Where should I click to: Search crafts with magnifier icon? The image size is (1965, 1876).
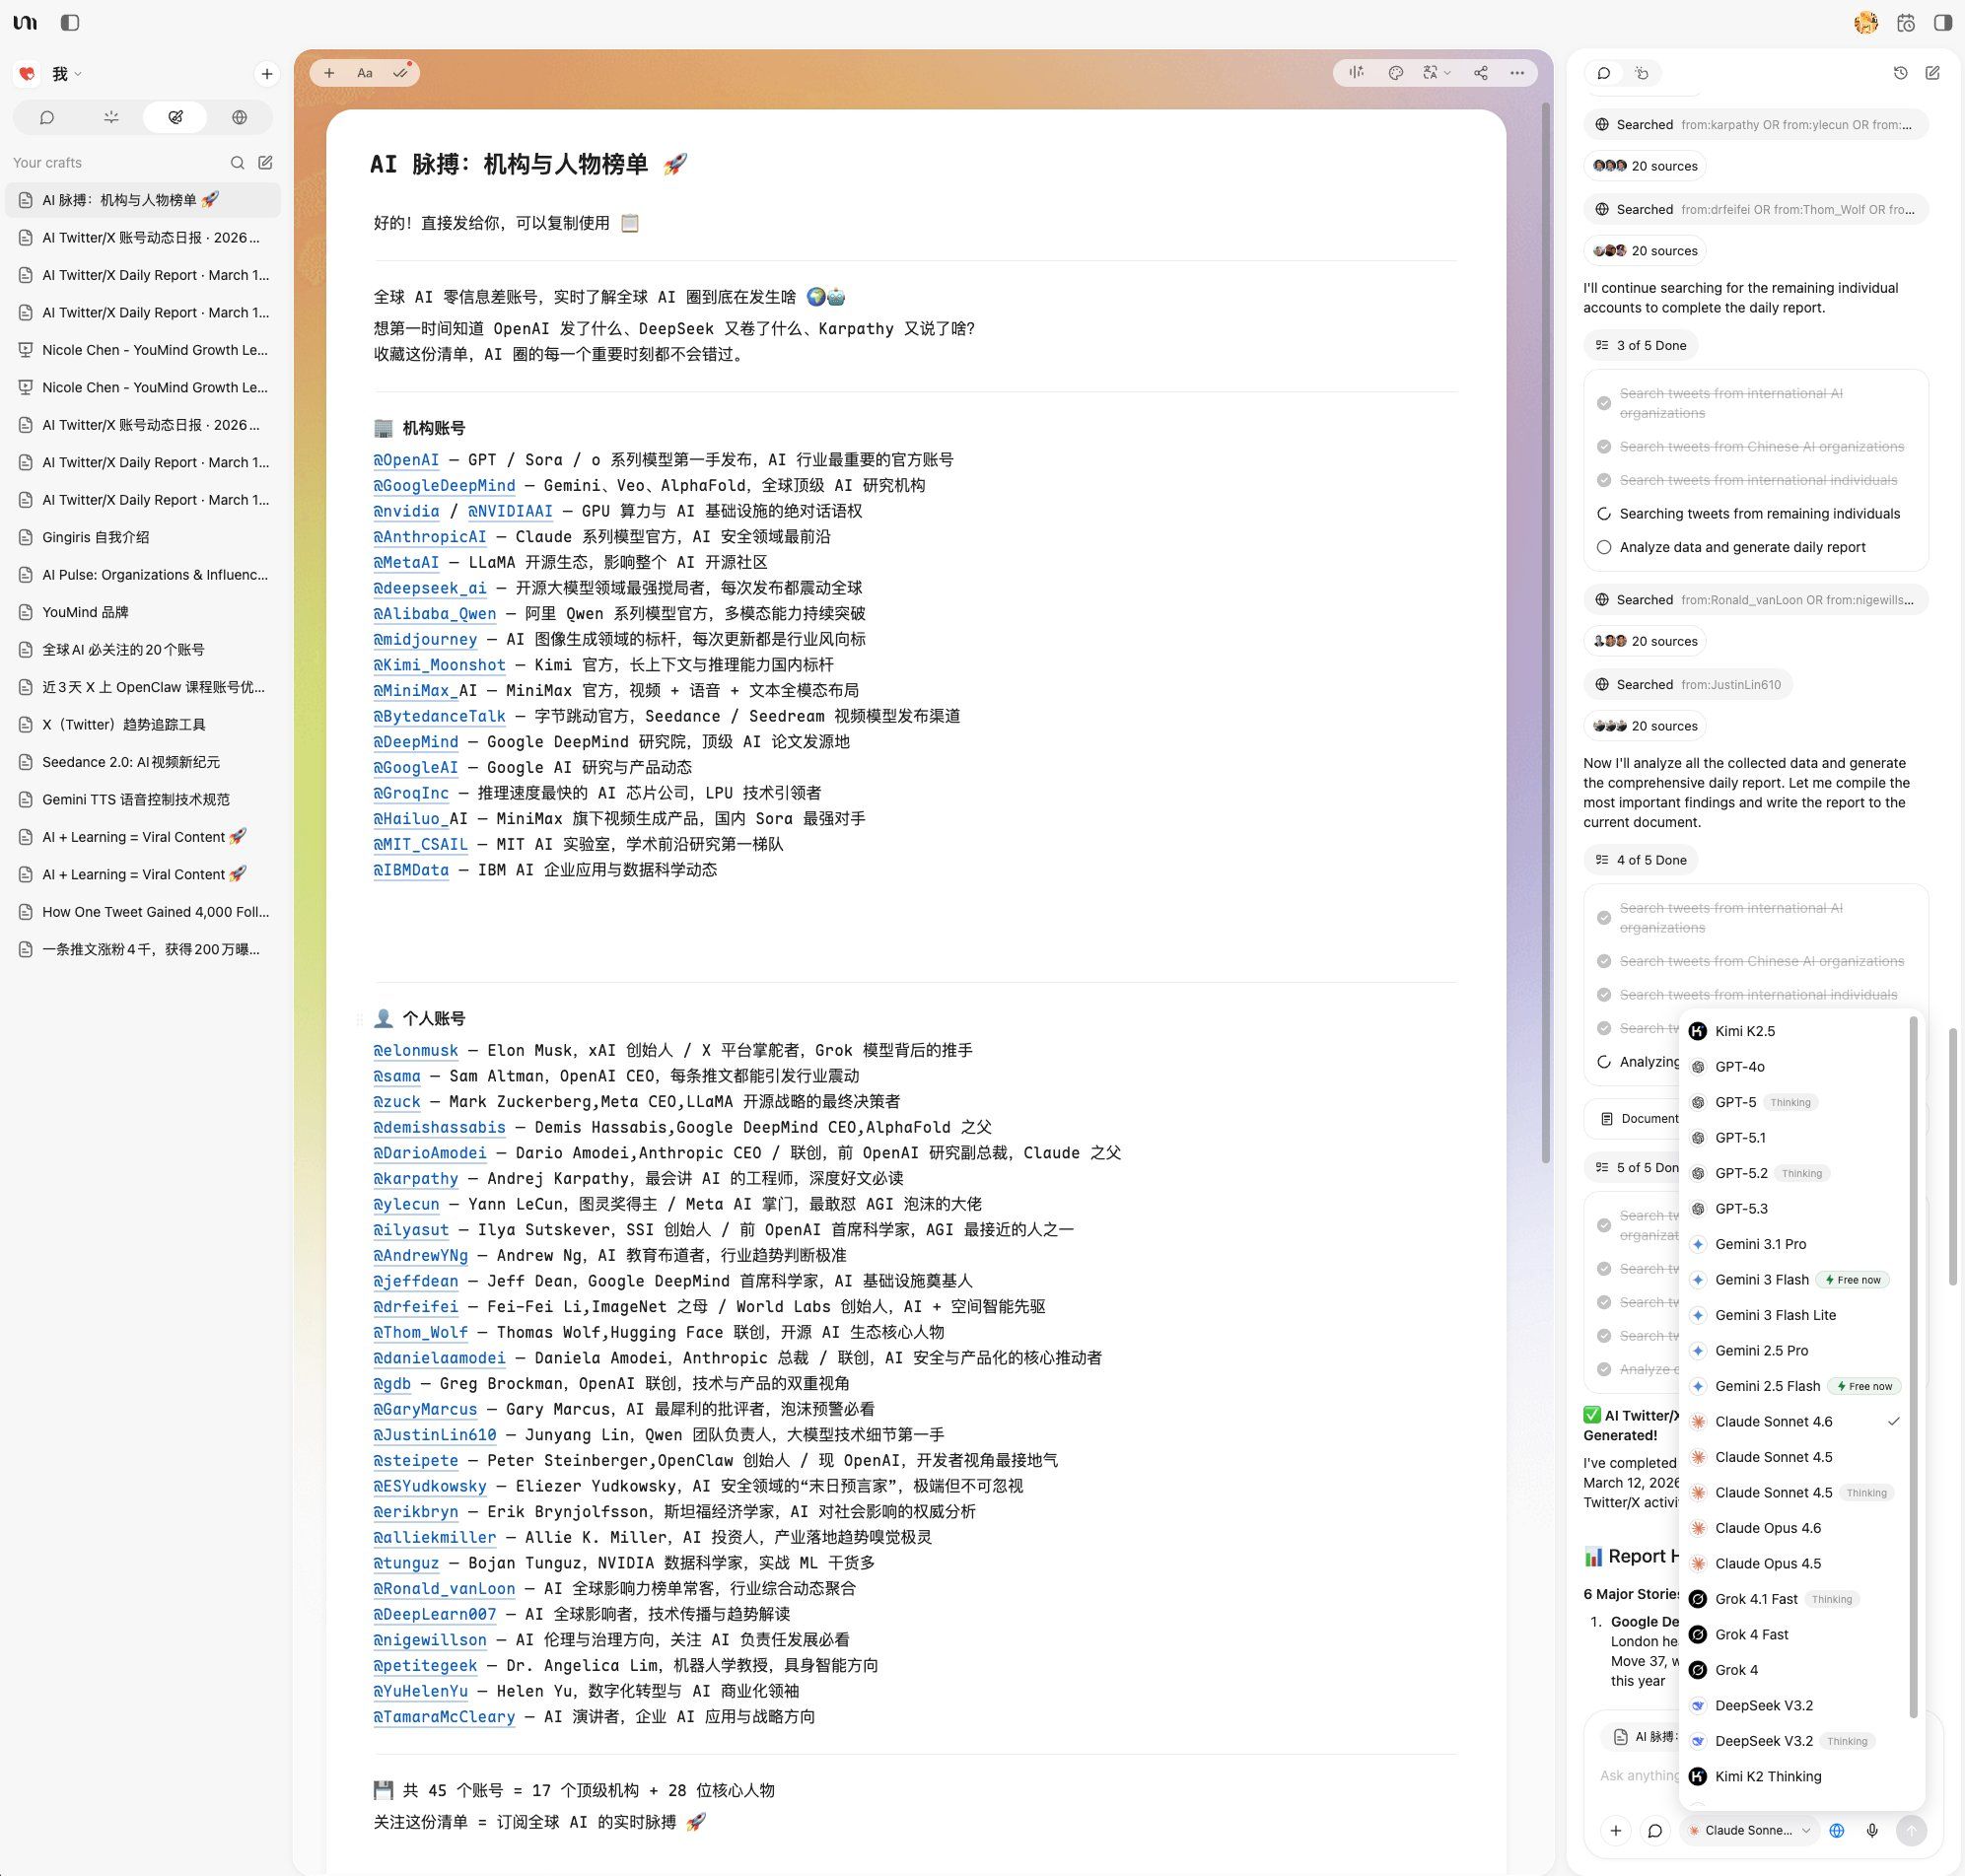(237, 162)
